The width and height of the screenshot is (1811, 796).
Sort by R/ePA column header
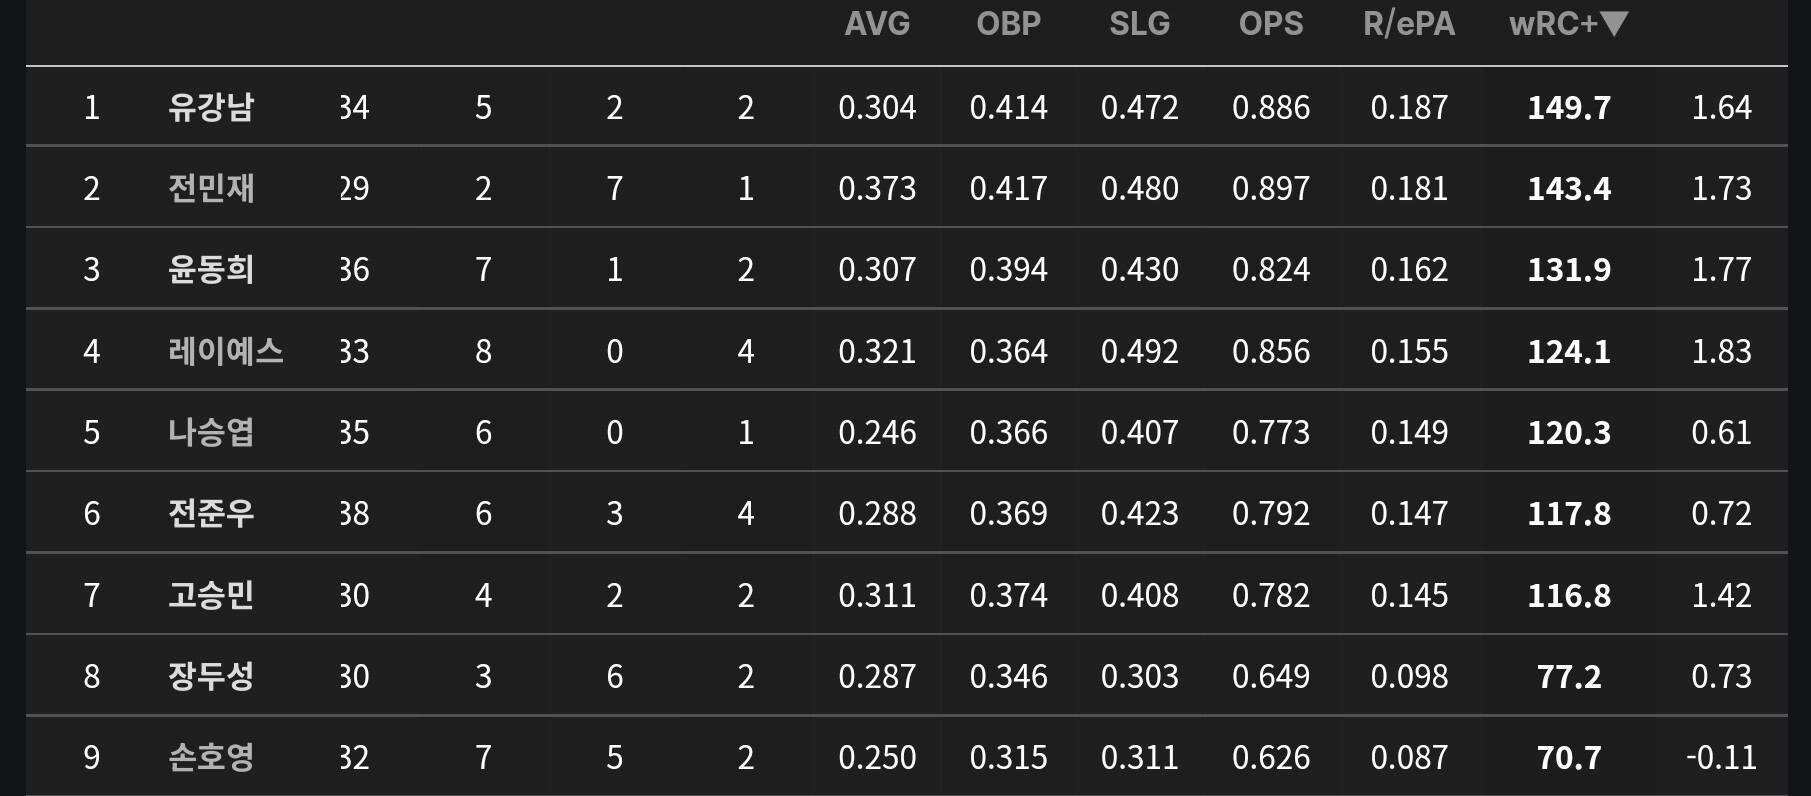click(x=1408, y=24)
